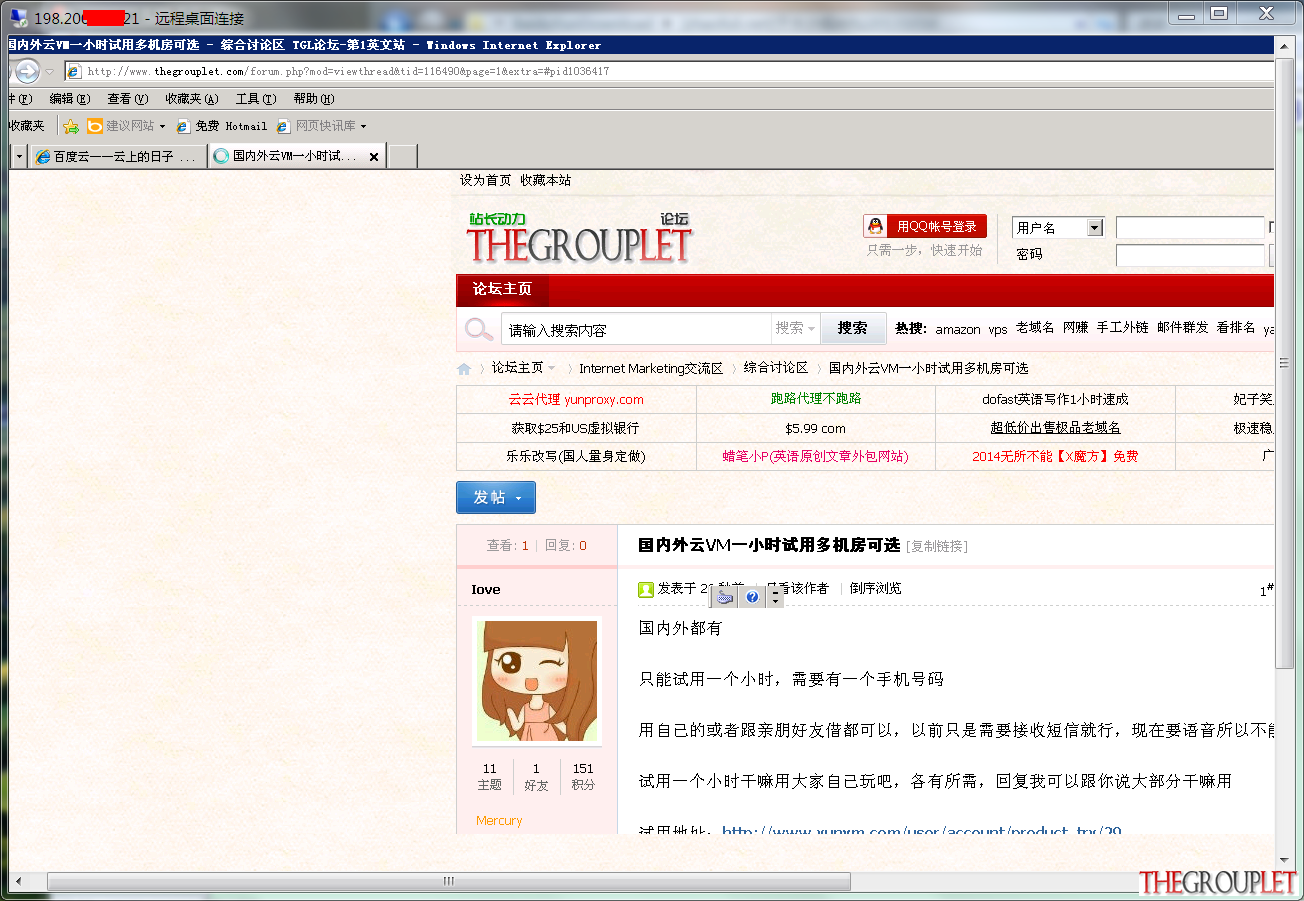
Task: Click the 网赚 hot keyword
Action: (x=1076, y=328)
